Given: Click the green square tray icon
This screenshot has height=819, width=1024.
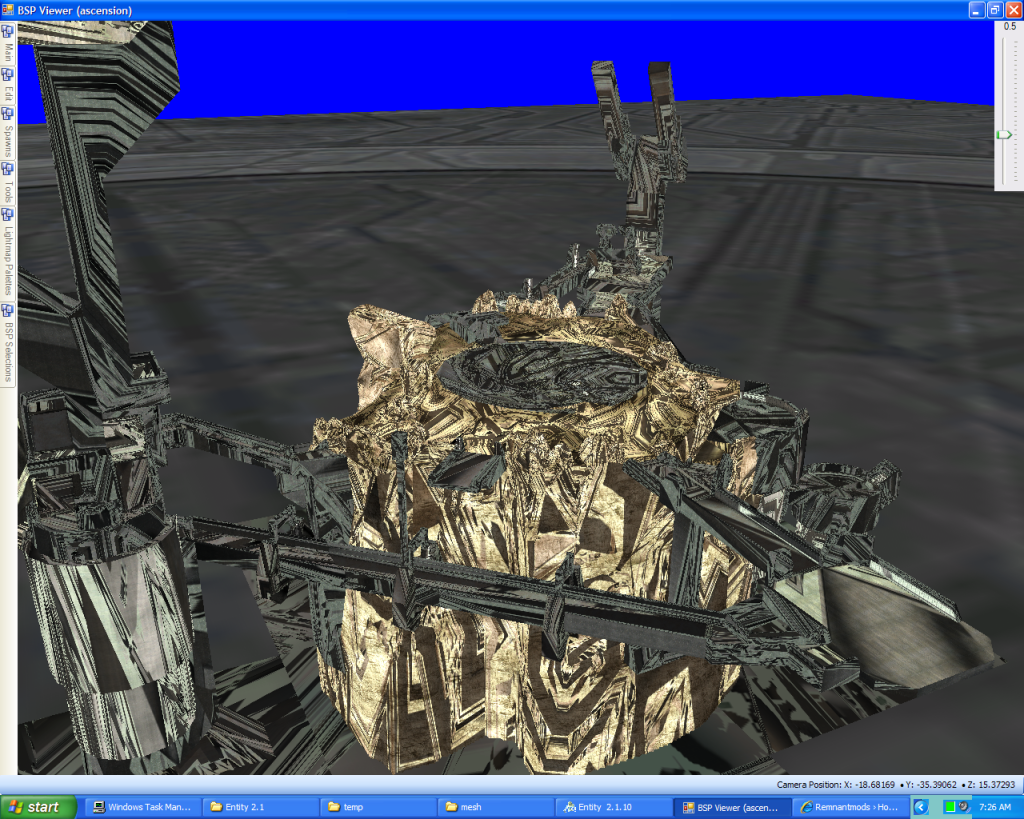Looking at the screenshot, I should pyautogui.click(x=950, y=807).
